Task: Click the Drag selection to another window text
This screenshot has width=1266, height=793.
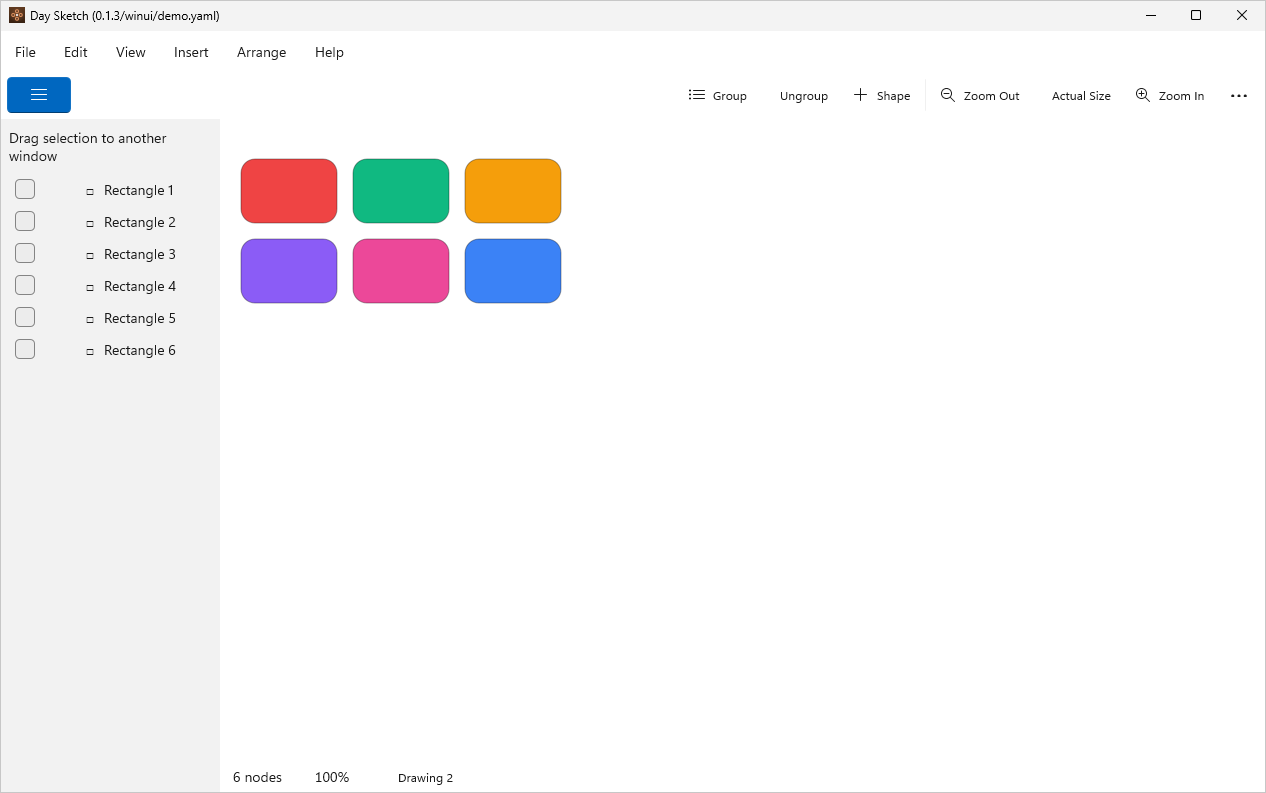Action: 88,147
